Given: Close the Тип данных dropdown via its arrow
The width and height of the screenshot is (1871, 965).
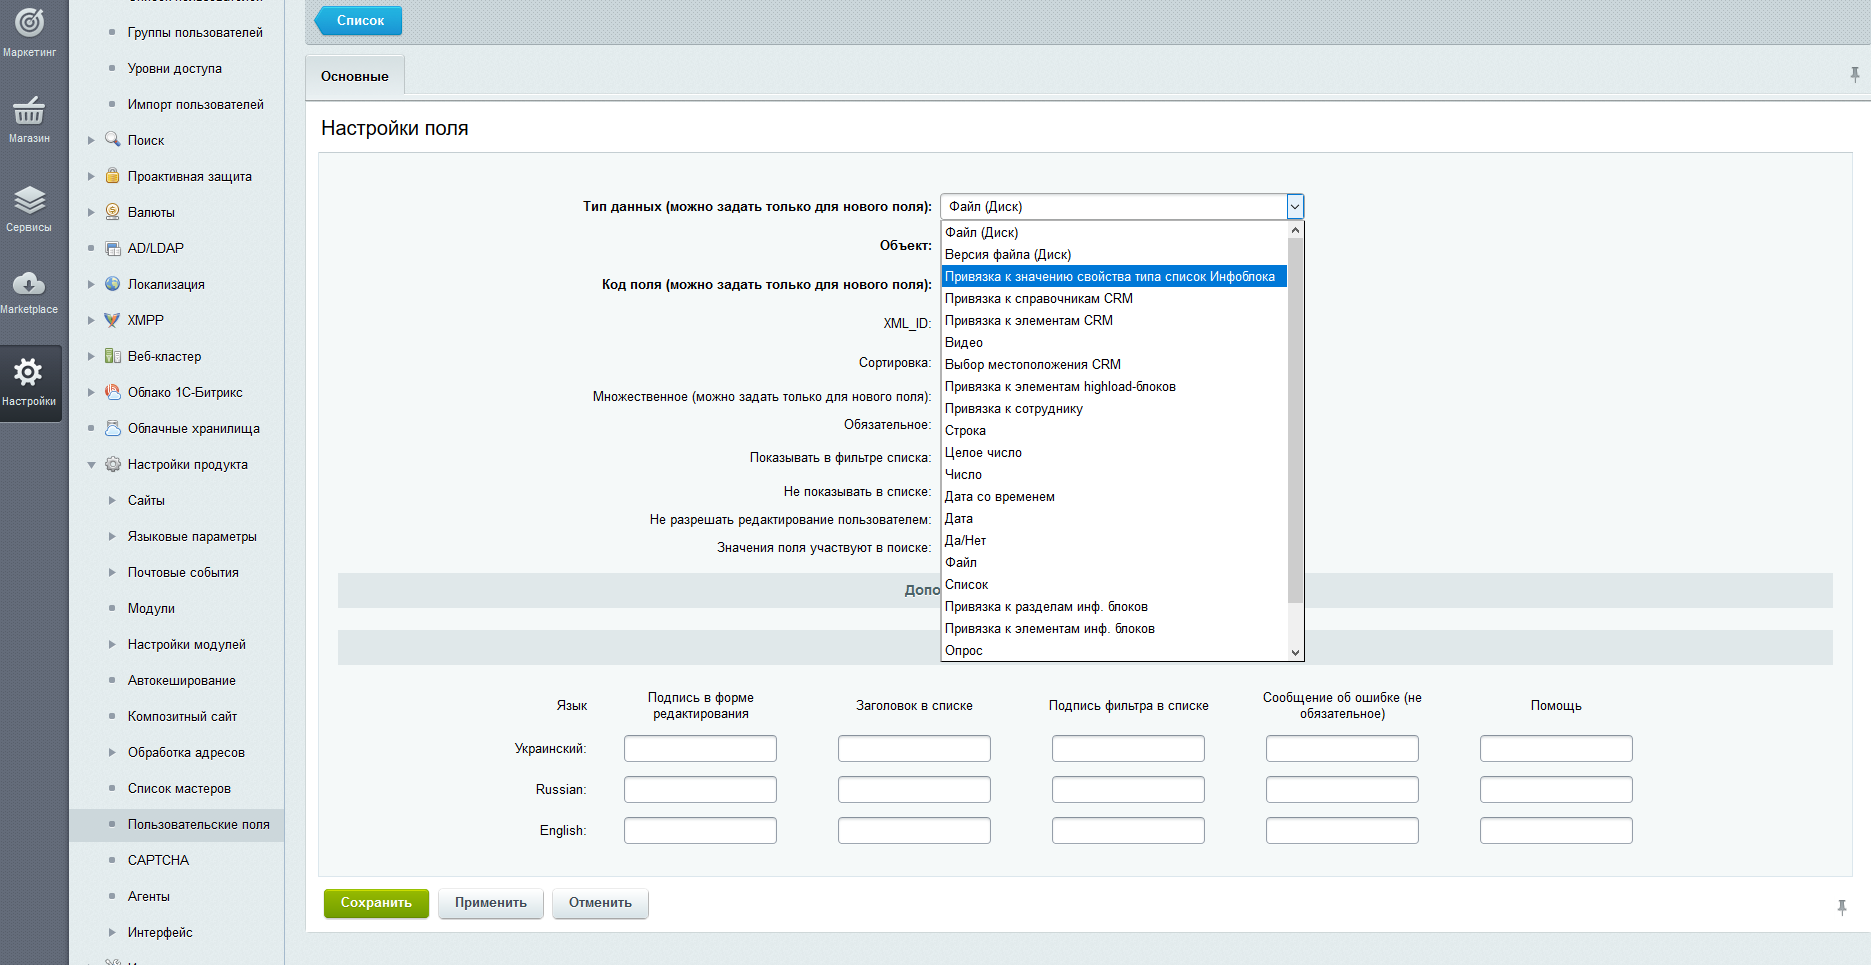Looking at the screenshot, I should (1295, 207).
